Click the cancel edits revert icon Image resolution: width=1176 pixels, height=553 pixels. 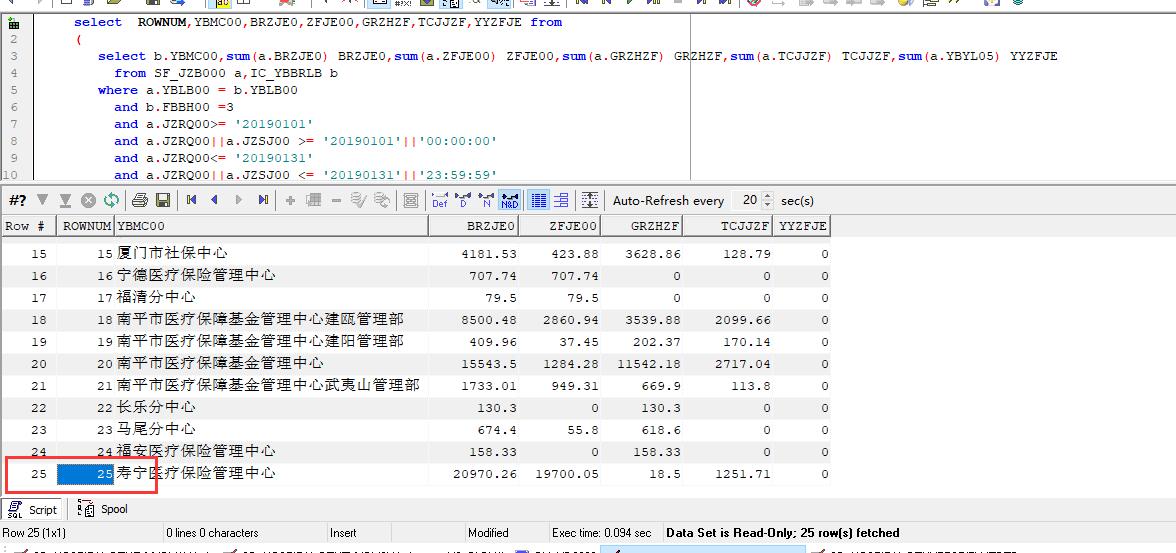tap(382, 200)
